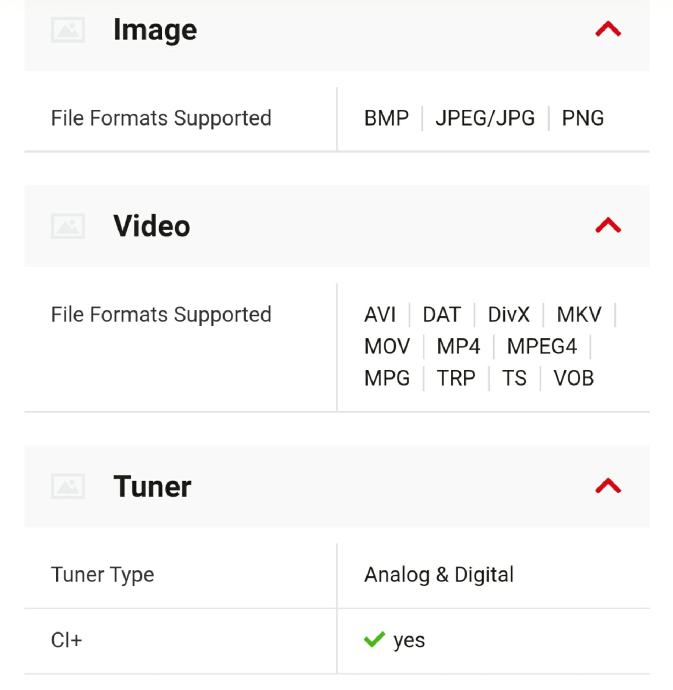Select the JPEG/JPG format entry
The width and height of the screenshot is (673, 690).
point(485,118)
